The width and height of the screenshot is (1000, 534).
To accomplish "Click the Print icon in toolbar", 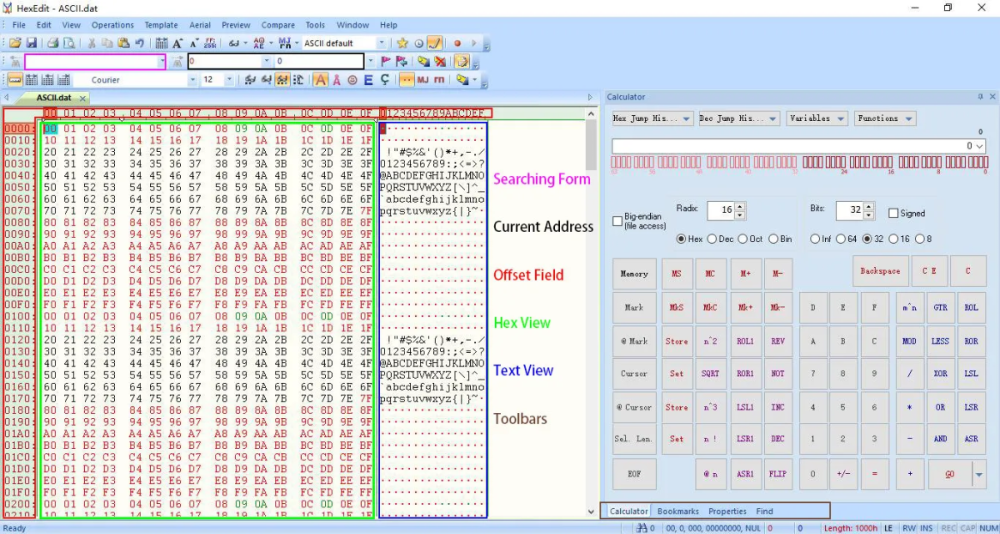I will [53, 43].
